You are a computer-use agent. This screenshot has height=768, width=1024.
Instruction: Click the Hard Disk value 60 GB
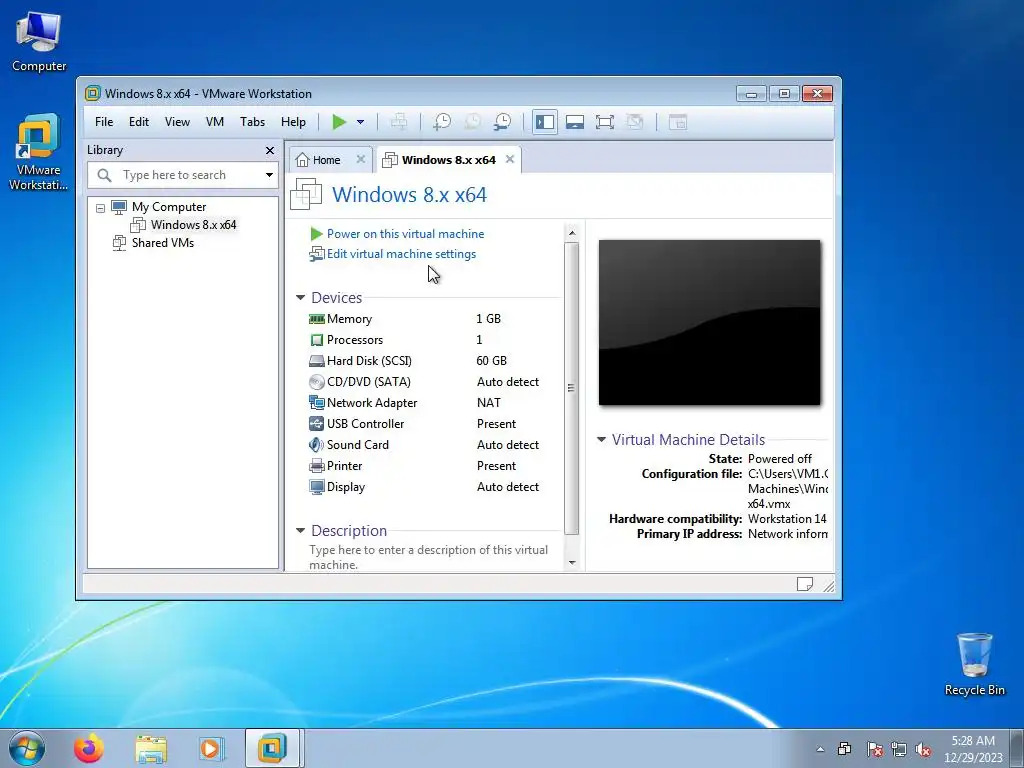pos(492,360)
